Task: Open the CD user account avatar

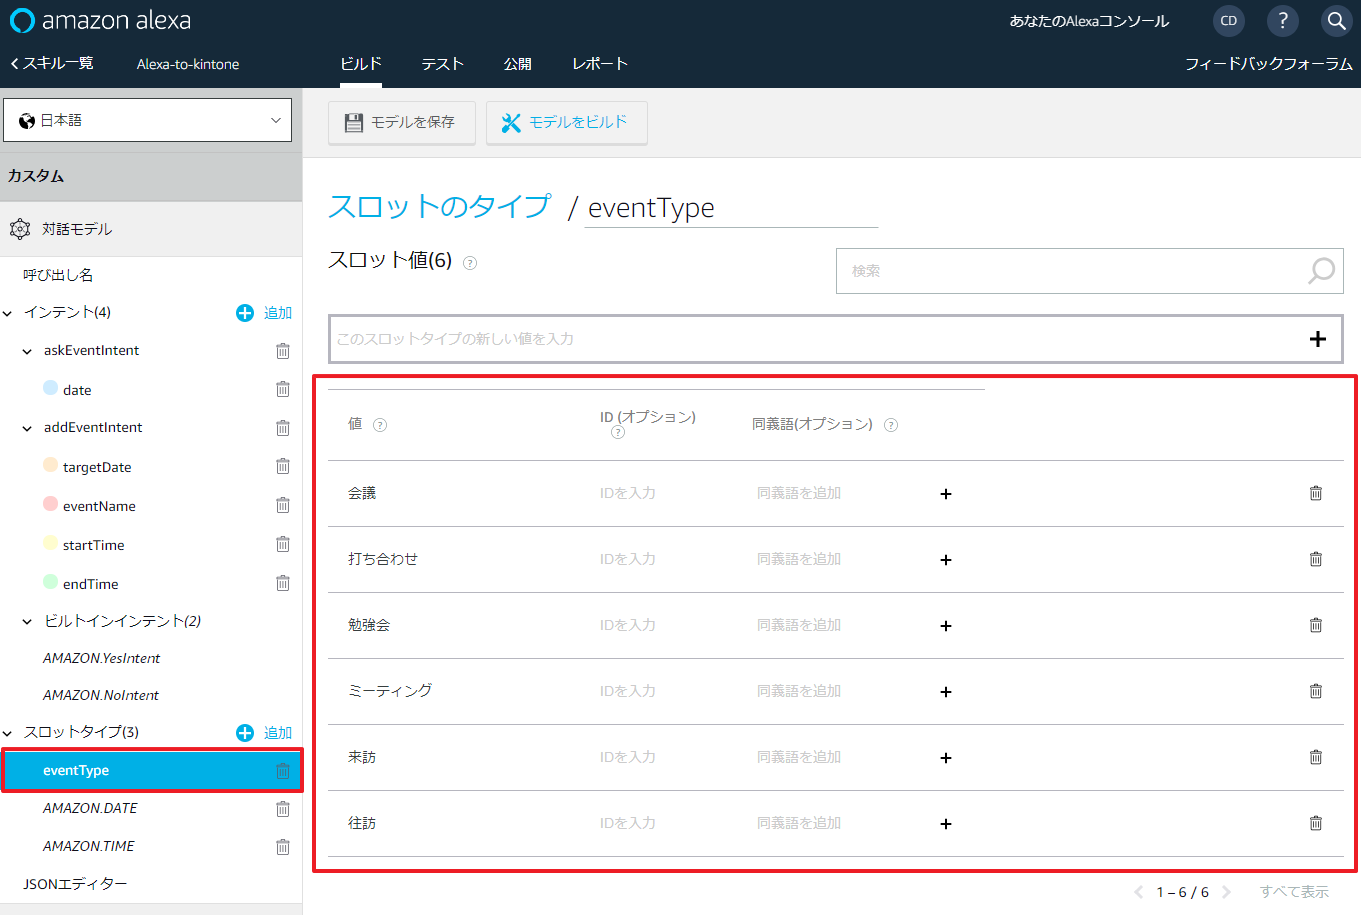Action: (x=1229, y=20)
